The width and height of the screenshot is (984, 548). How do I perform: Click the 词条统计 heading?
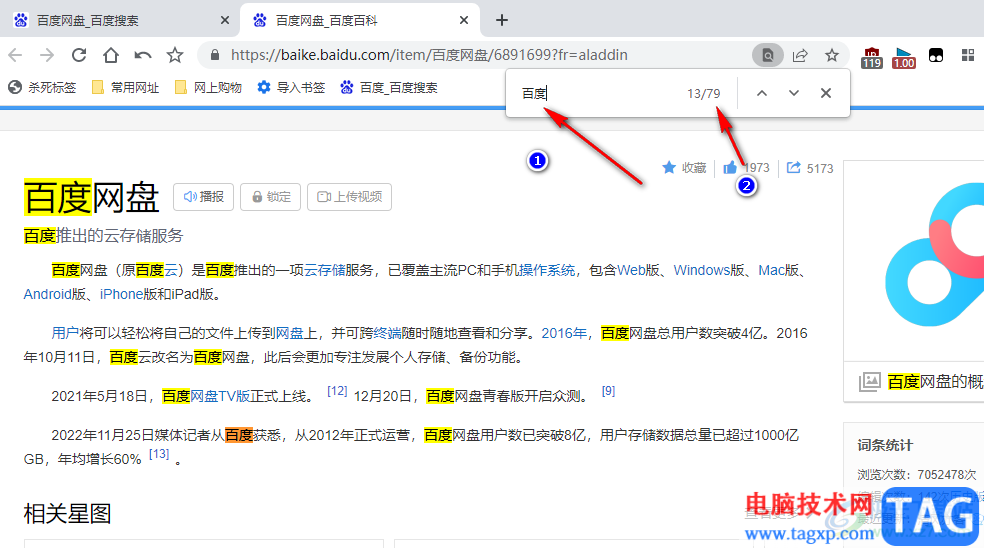[885, 446]
